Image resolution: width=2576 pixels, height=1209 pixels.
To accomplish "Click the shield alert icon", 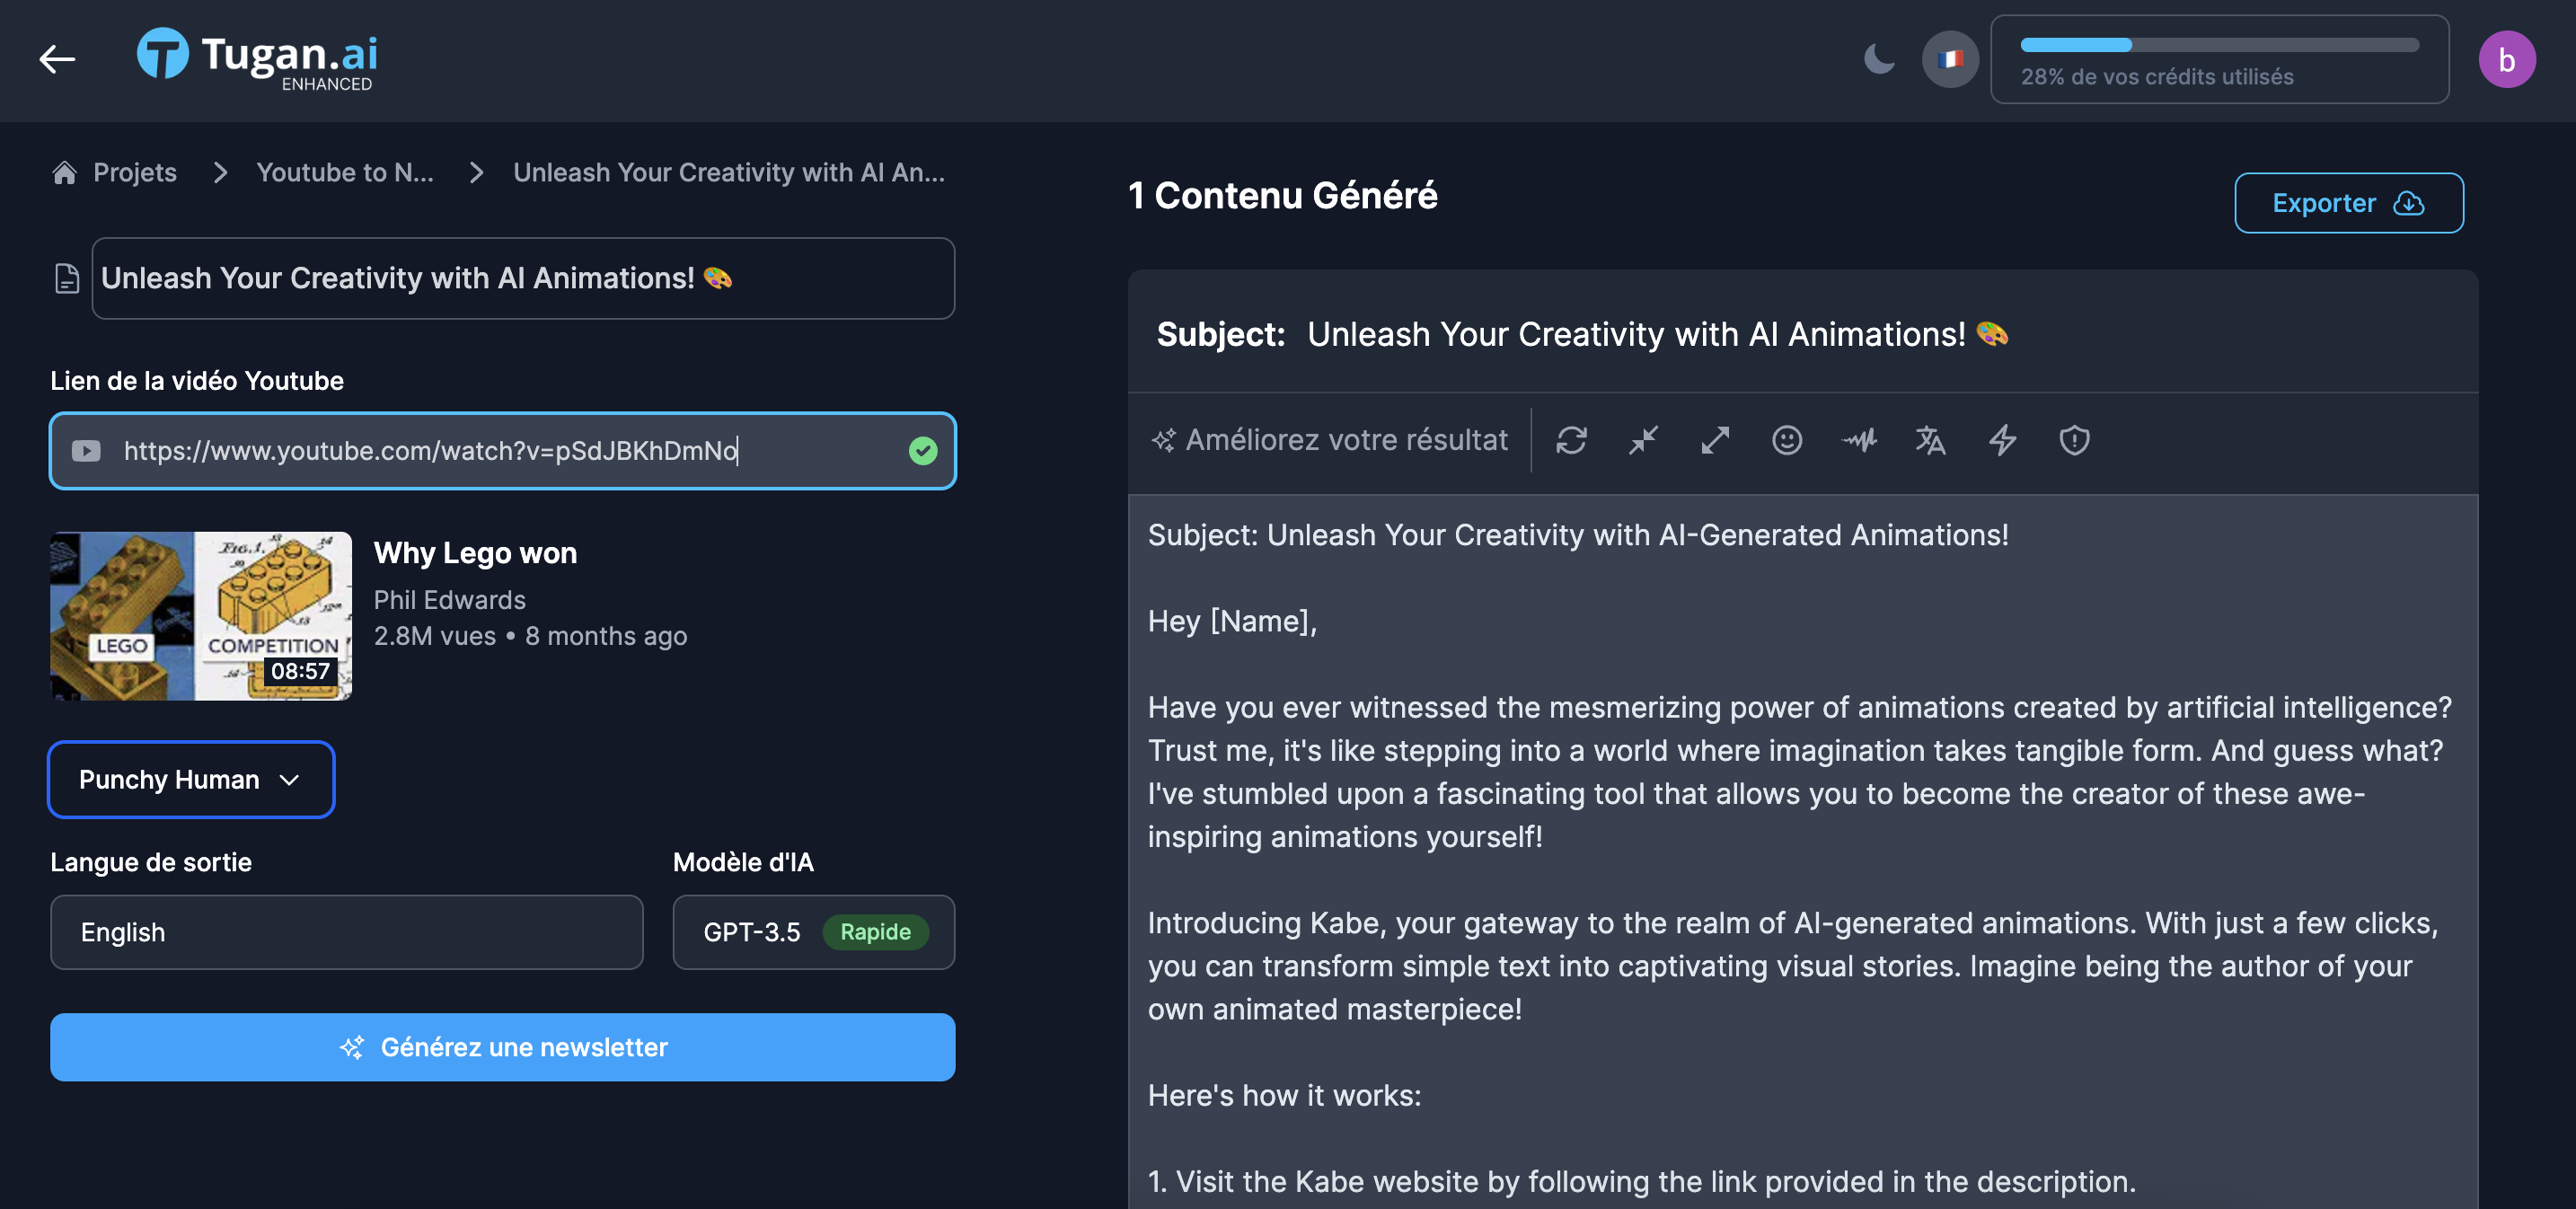I will (x=2075, y=440).
